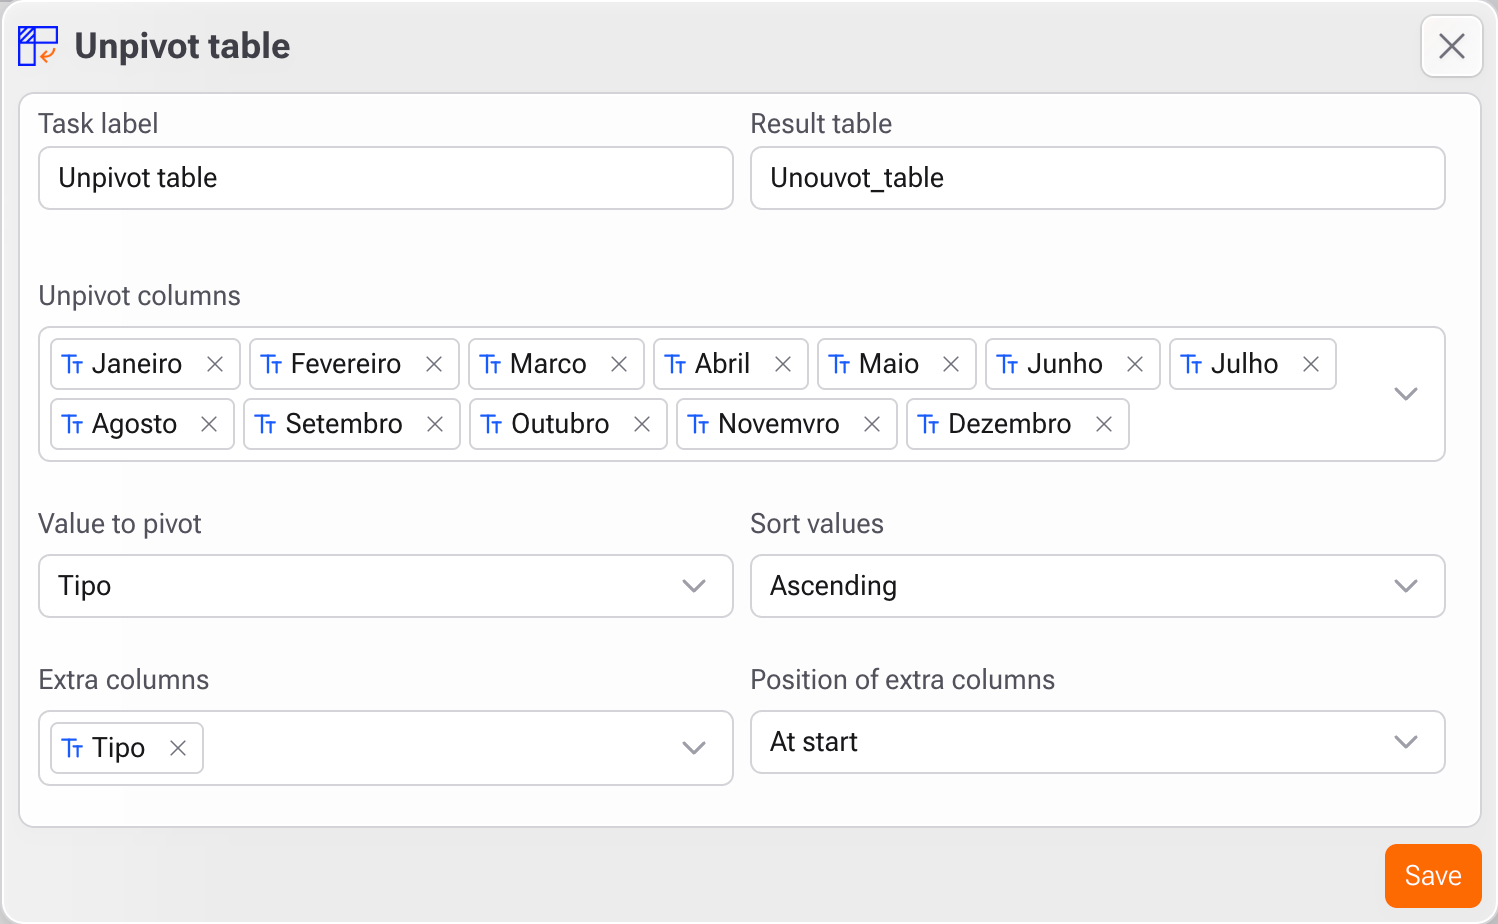
Task: Close the Unpivot table dialog
Action: coord(1451,46)
